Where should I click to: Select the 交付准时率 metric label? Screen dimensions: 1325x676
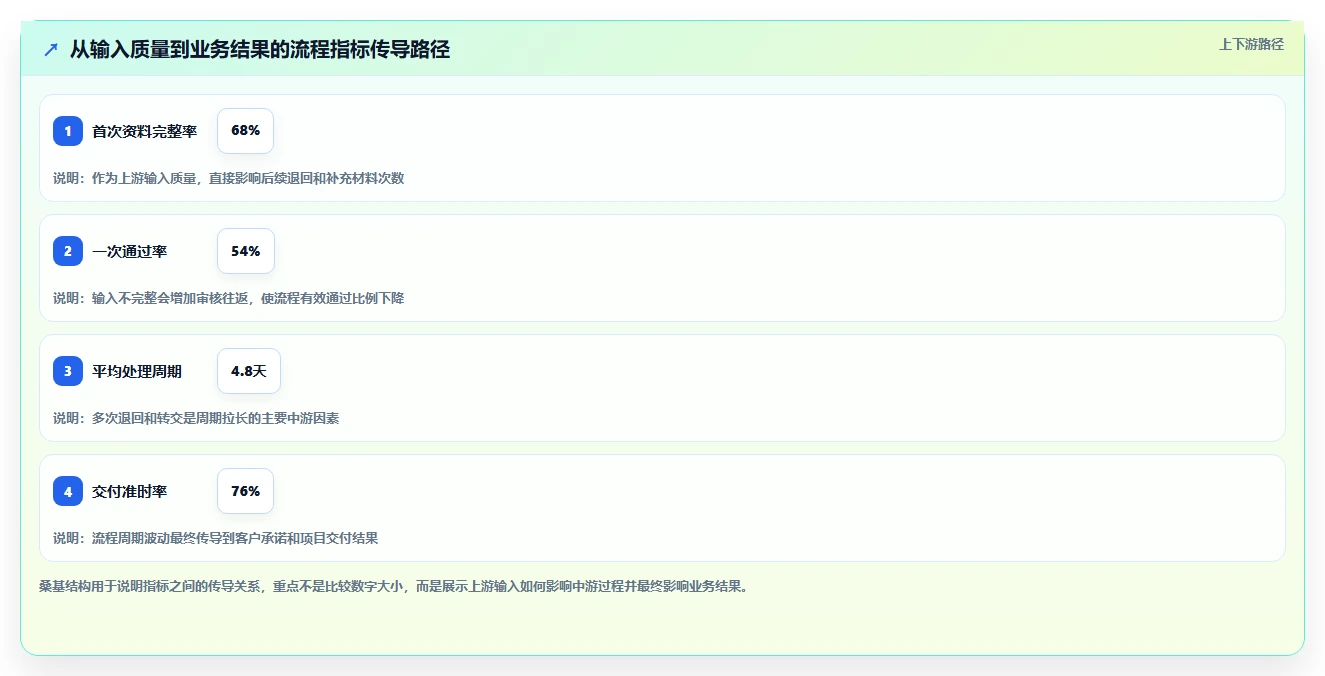[x=129, y=491]
